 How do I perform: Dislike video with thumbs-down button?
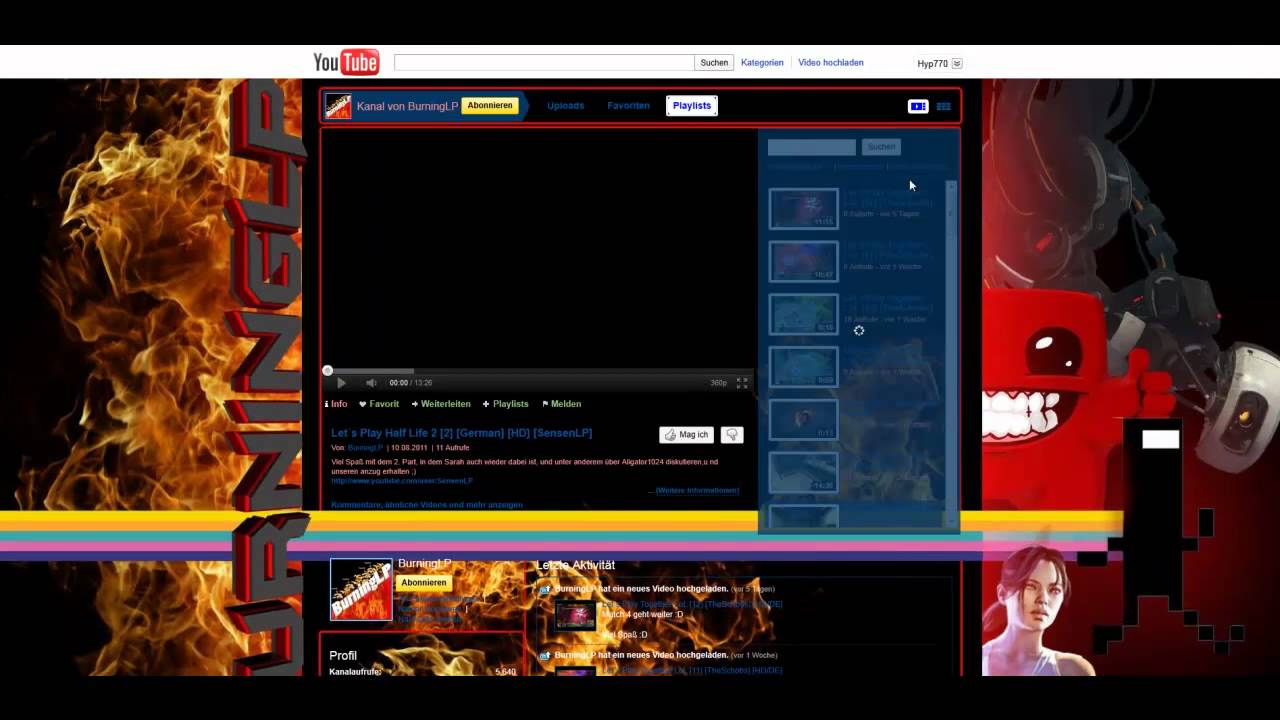point(732,435)
